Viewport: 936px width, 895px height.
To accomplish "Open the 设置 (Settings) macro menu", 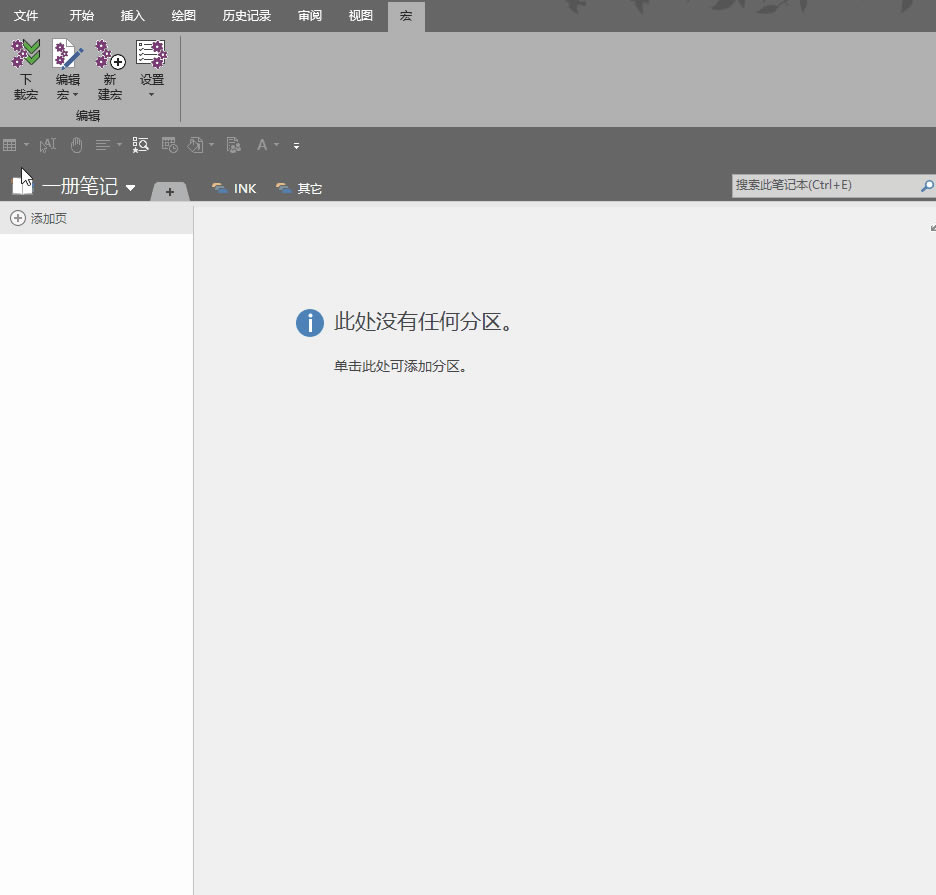I will tap(152, 69).
